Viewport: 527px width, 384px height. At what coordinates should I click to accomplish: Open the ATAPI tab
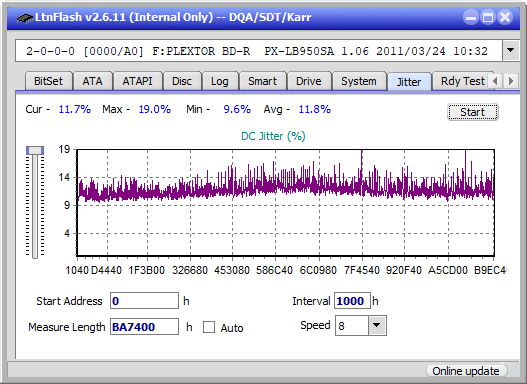pyautogui.click(x=137, y=81)
